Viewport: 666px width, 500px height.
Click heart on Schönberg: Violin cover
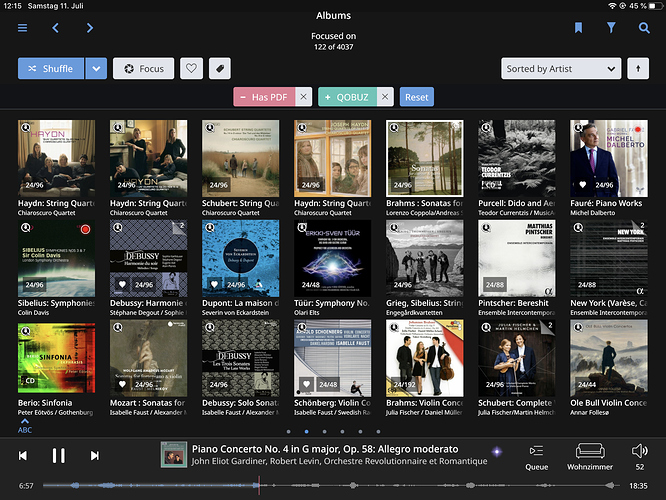pos(306,384)
